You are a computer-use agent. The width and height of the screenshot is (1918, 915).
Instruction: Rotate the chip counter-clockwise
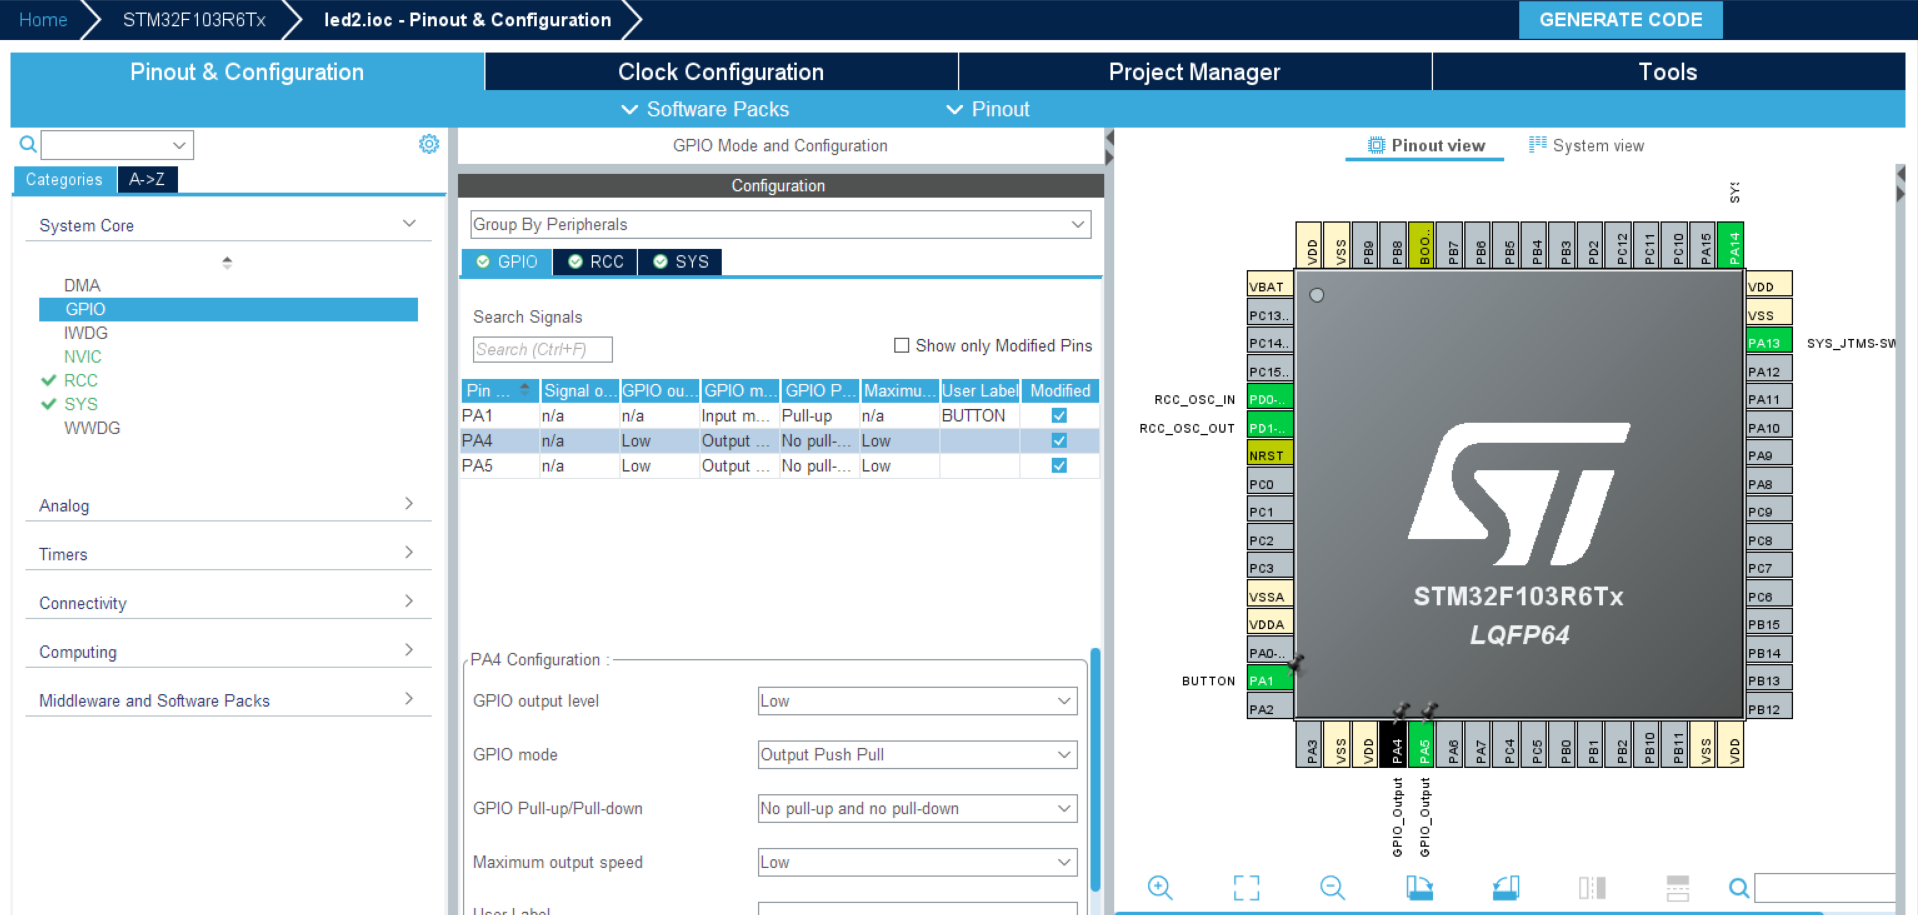click(1506, 887)
